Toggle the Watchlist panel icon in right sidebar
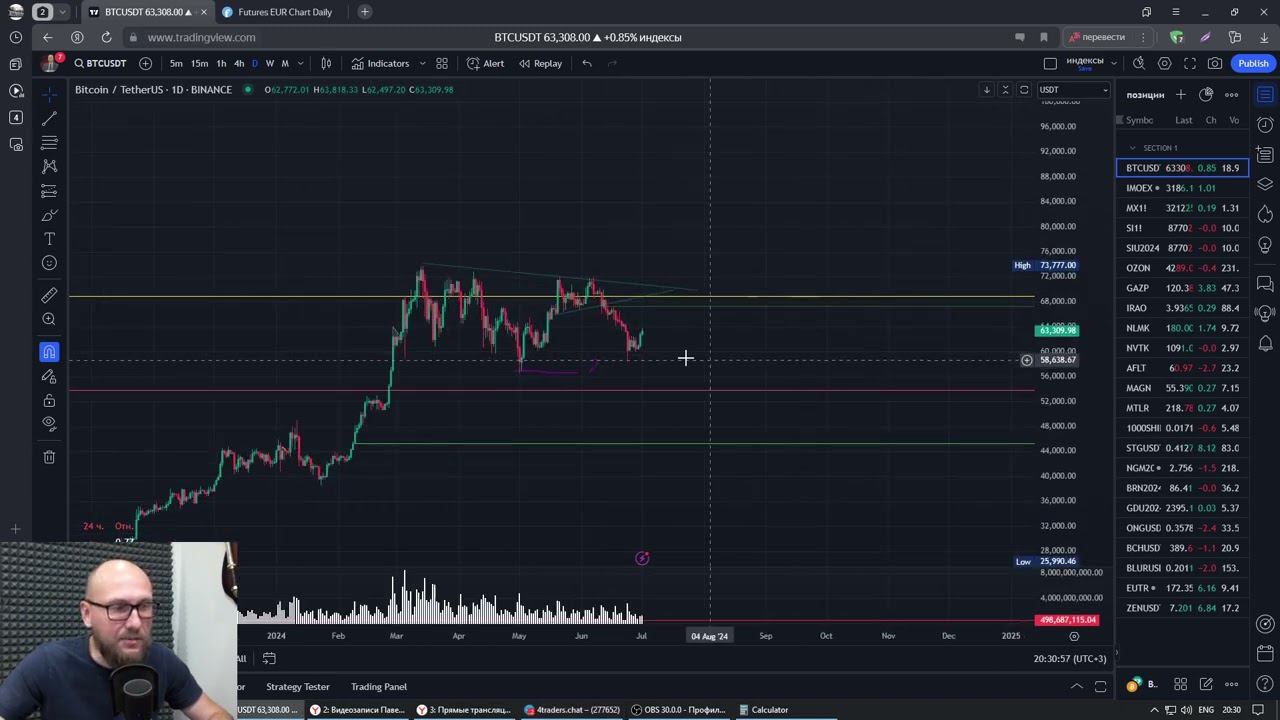The image size is (1280, 720). click(x=1265, y=95)
